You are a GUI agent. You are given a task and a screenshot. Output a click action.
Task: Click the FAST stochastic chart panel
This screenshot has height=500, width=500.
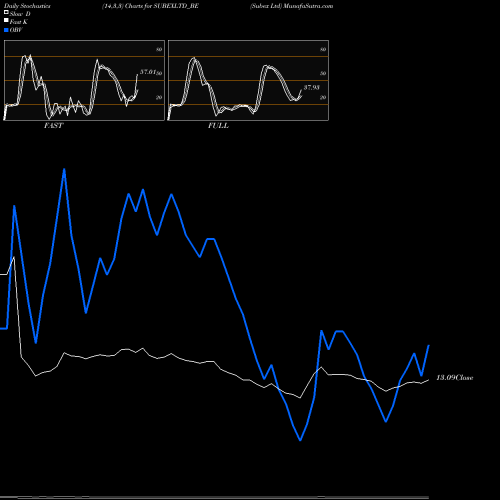(x=84, y=80)
